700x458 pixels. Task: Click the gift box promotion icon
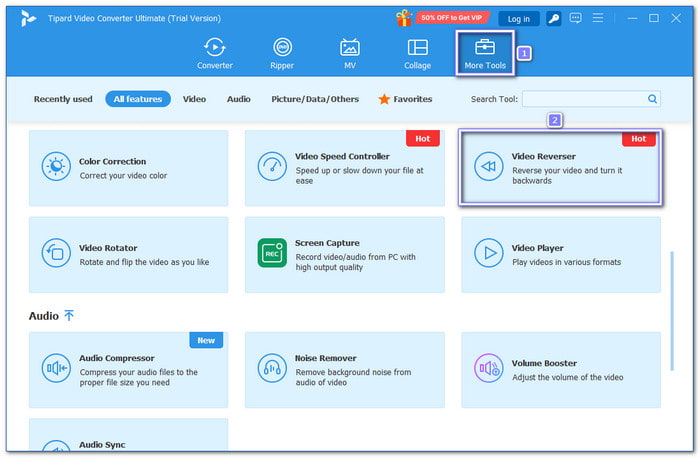404,18
